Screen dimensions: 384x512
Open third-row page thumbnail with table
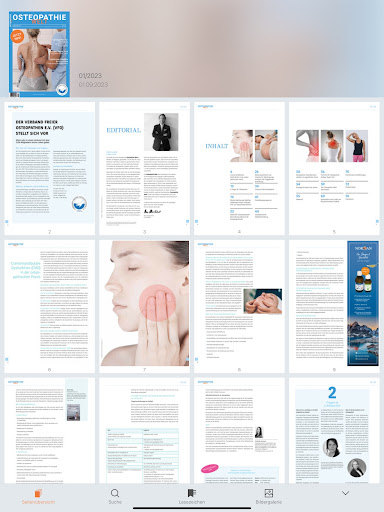[144, 430]
